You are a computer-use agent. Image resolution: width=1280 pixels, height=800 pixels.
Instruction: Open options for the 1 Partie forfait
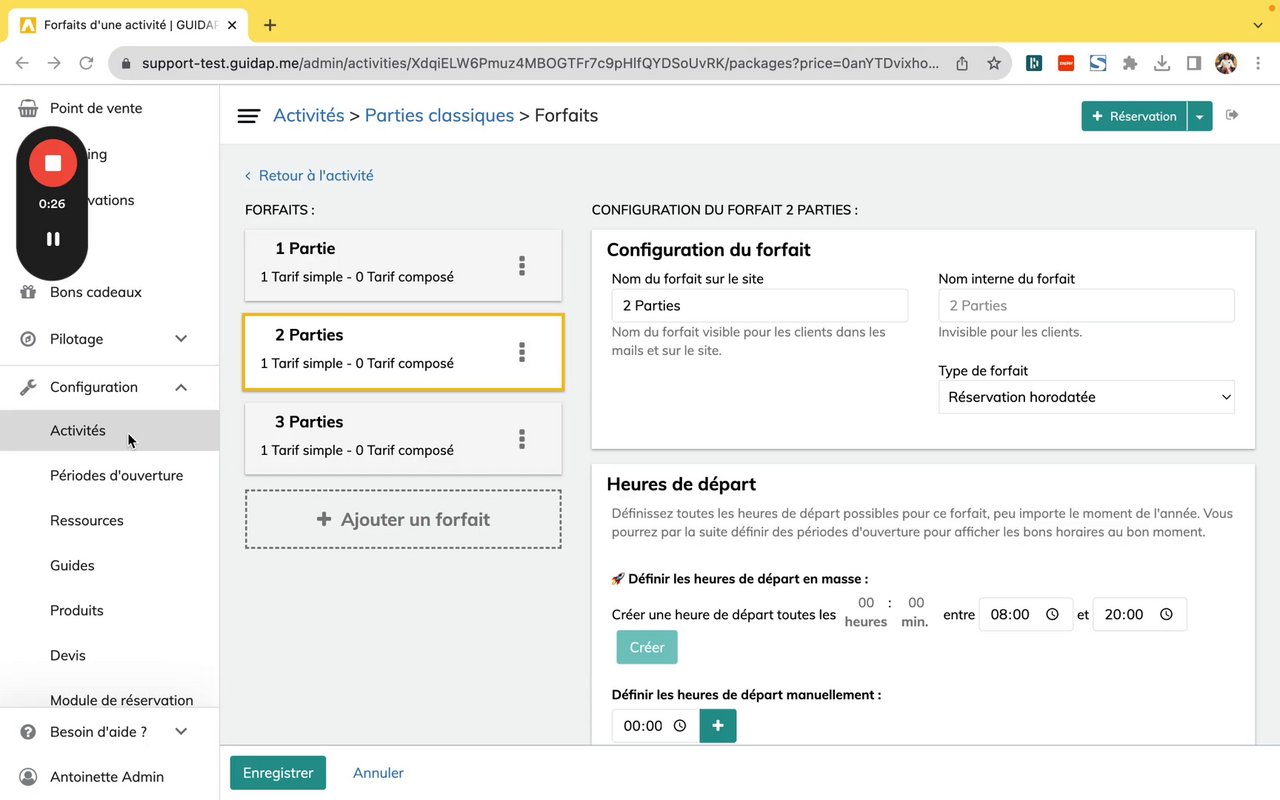click(522, 265)
